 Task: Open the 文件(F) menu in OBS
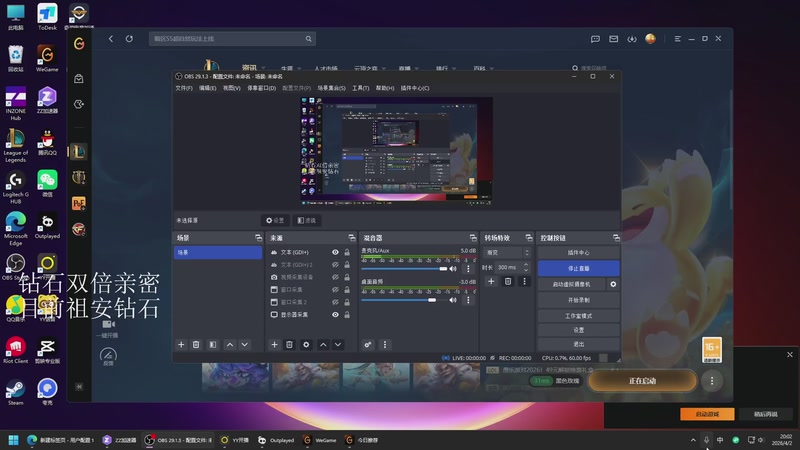pyautogui.click(x=184, y=88)
